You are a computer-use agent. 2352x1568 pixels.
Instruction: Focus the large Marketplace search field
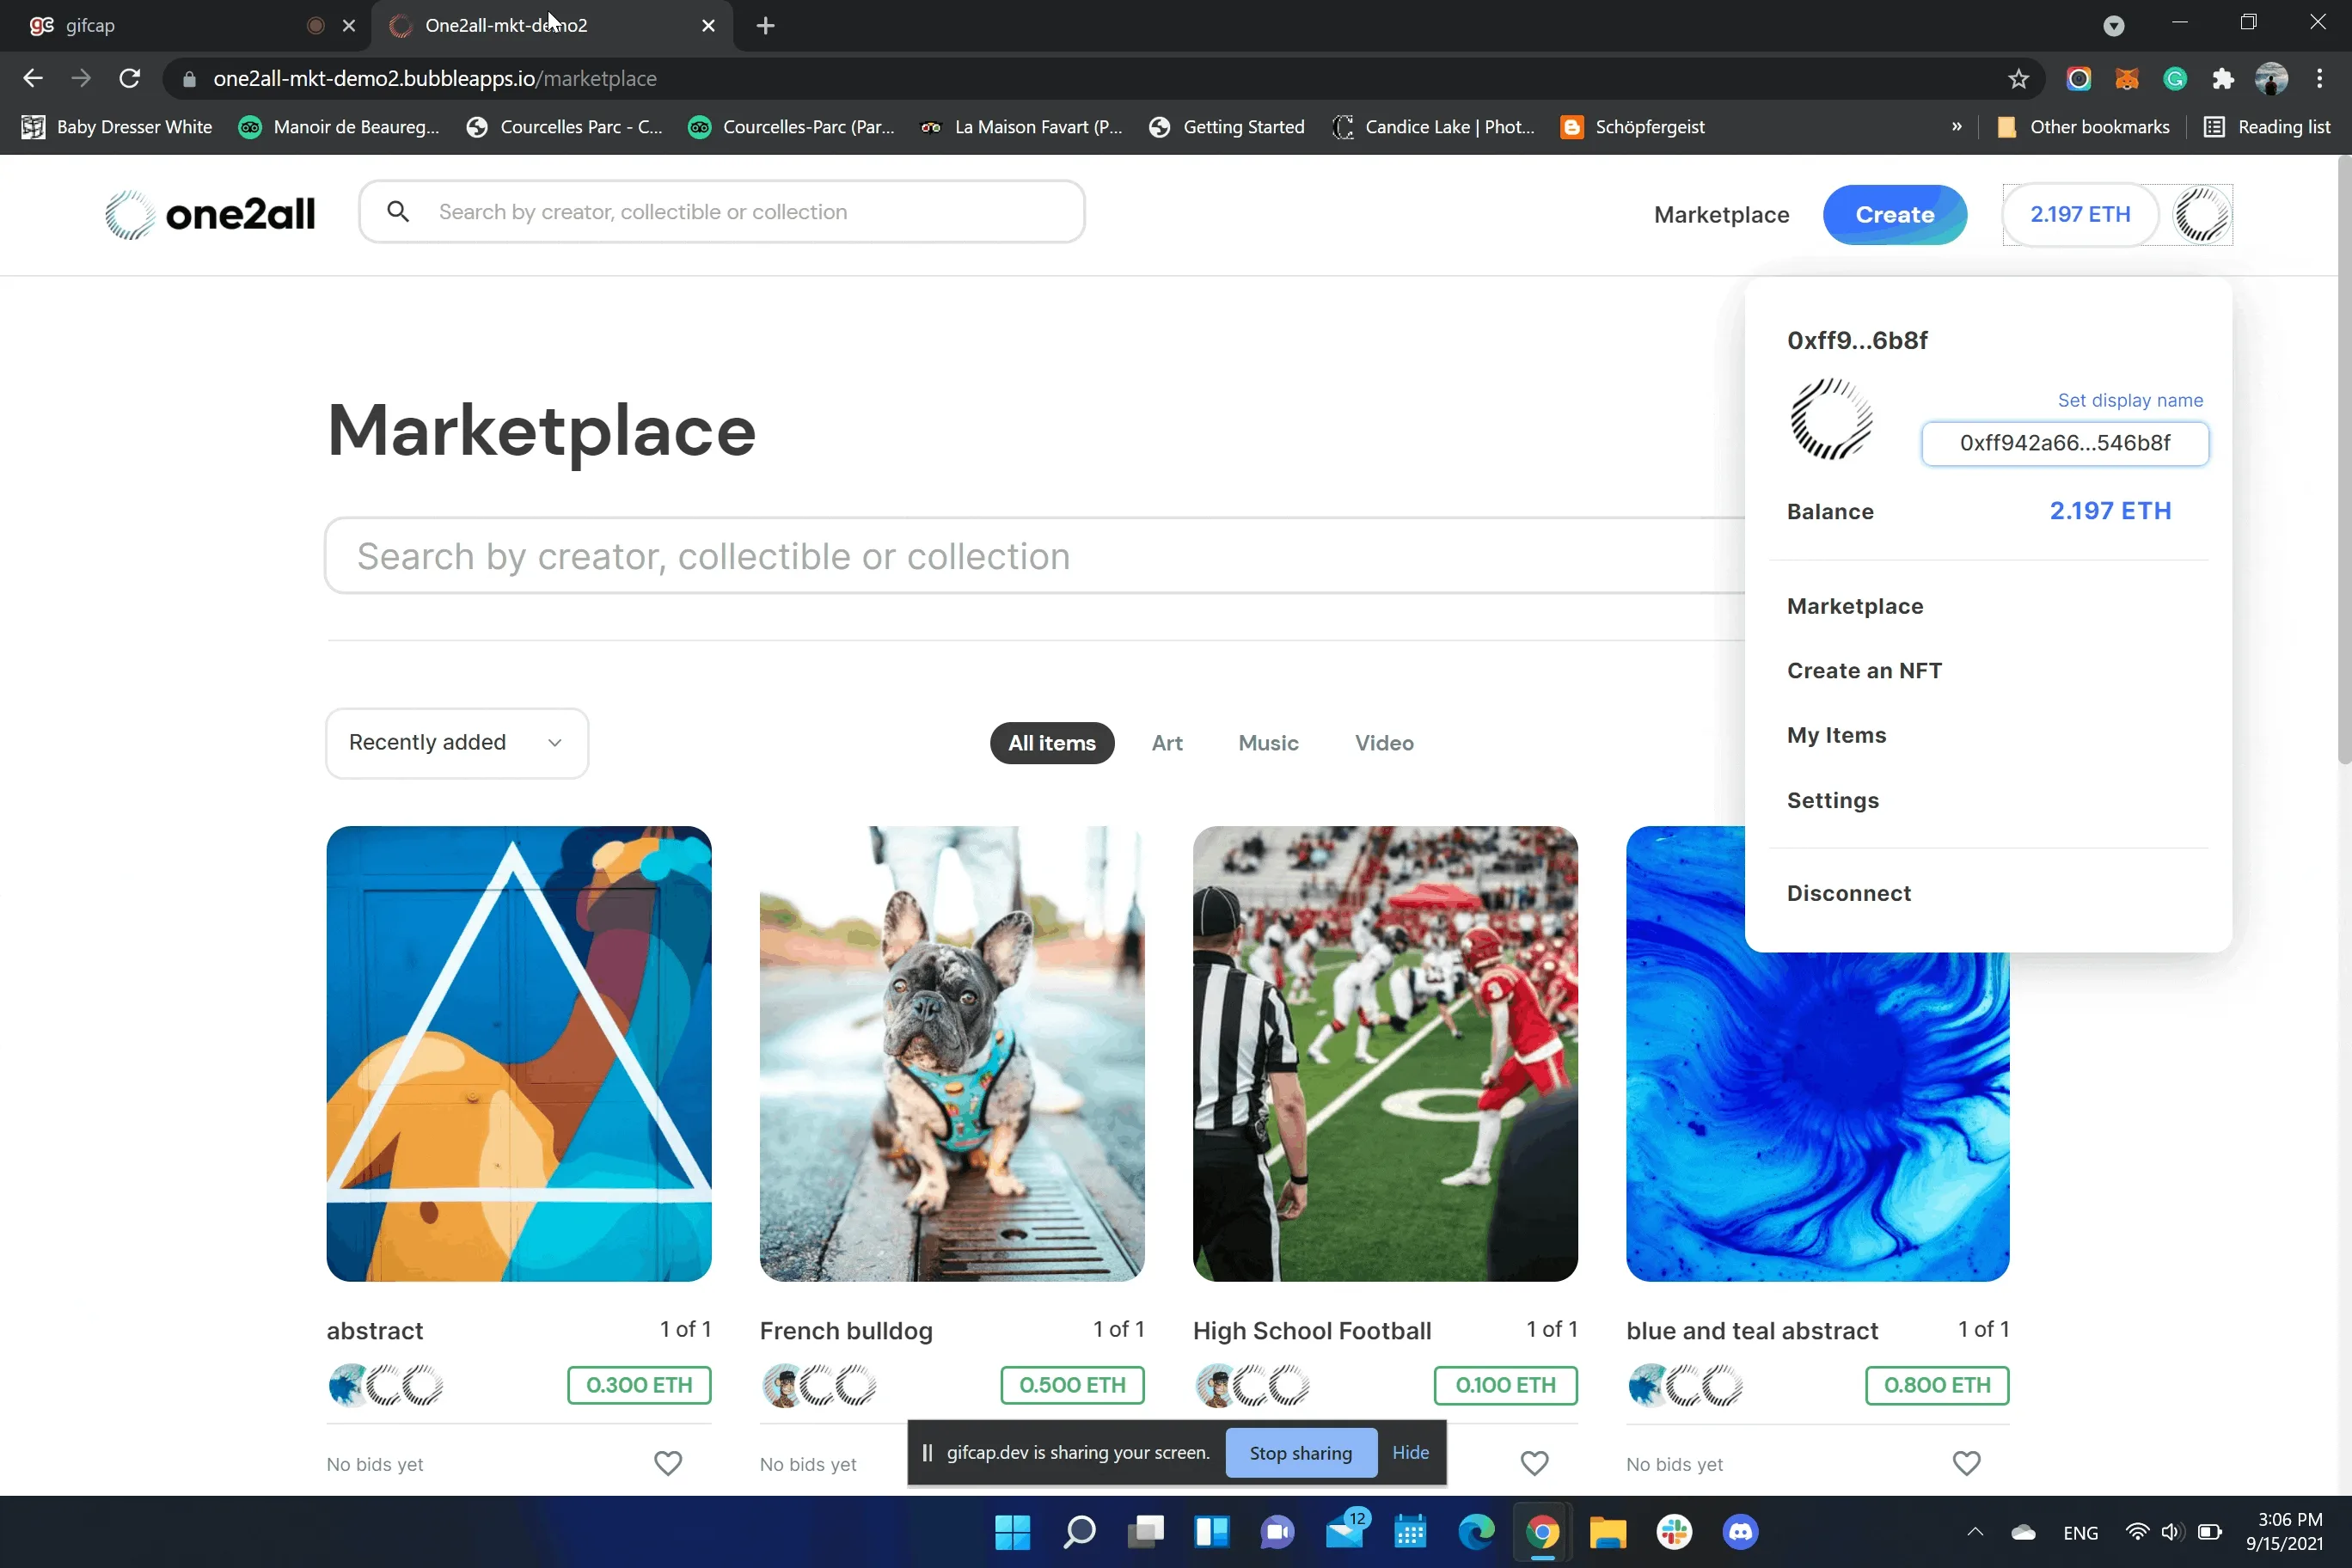tap(1035, 556)
